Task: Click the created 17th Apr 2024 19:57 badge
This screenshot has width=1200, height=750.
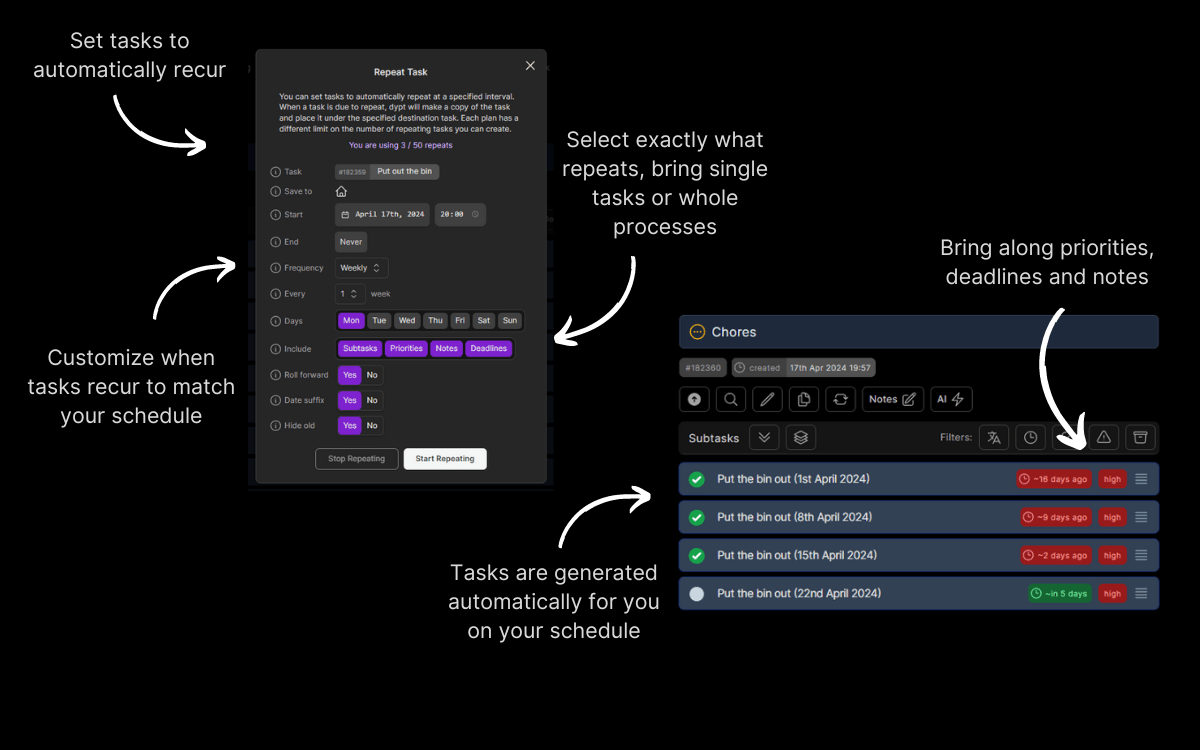Action: [804, 368]
